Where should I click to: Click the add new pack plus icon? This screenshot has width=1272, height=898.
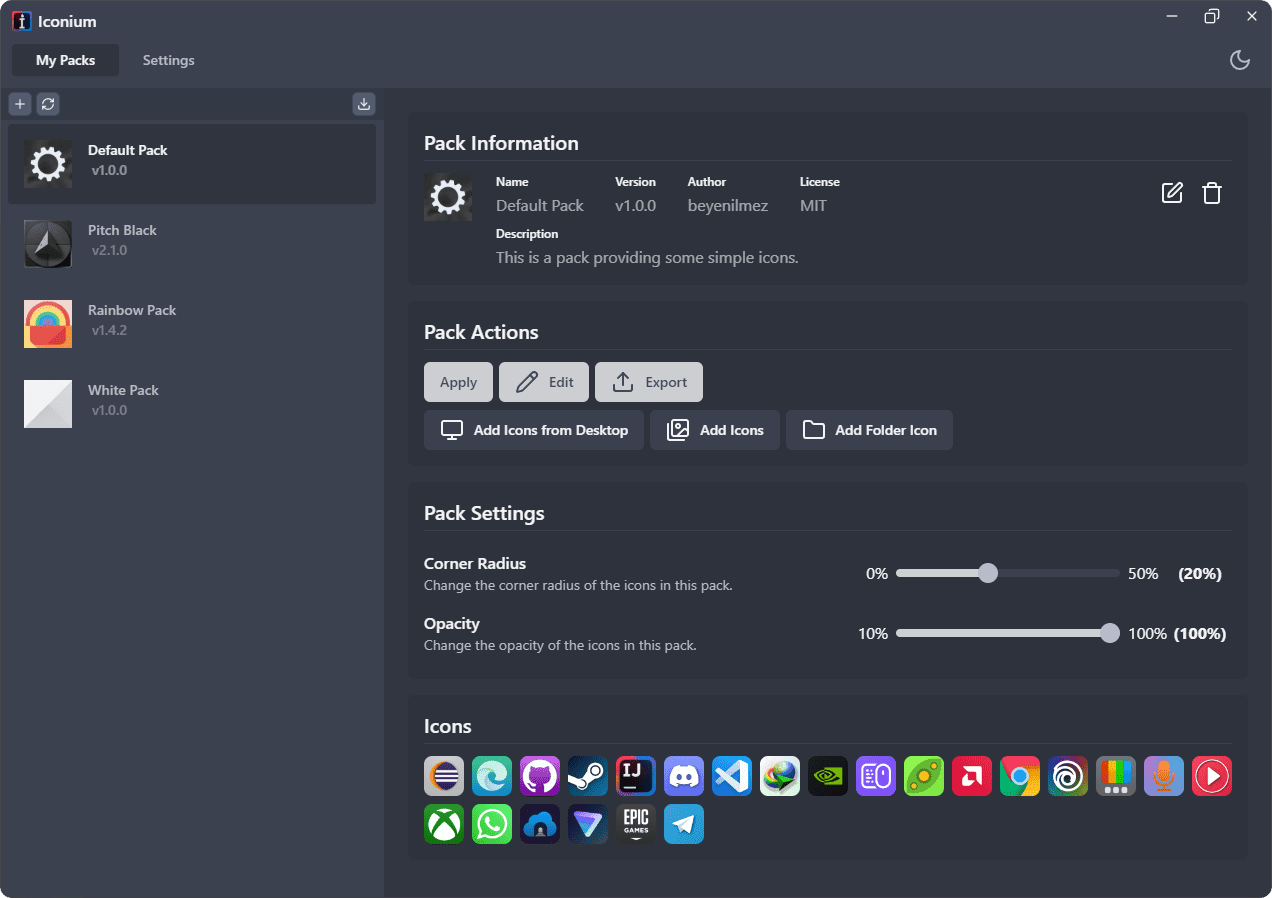pyautogui.click(x=20, y=104)
